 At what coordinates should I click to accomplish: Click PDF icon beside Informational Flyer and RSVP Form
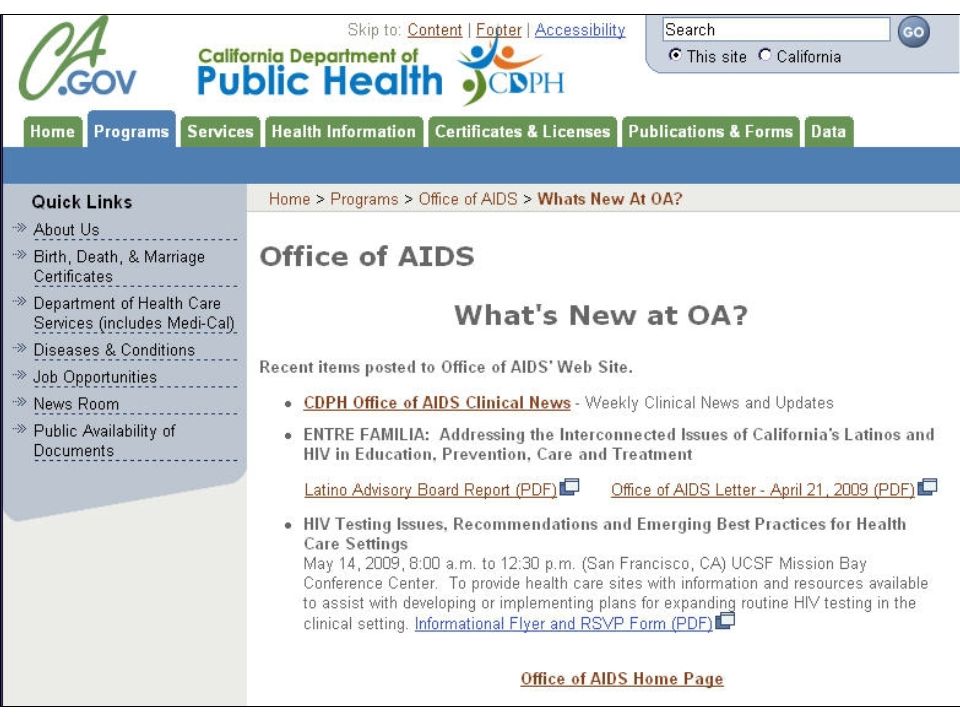pyautogui.click(x=725, y=621)
